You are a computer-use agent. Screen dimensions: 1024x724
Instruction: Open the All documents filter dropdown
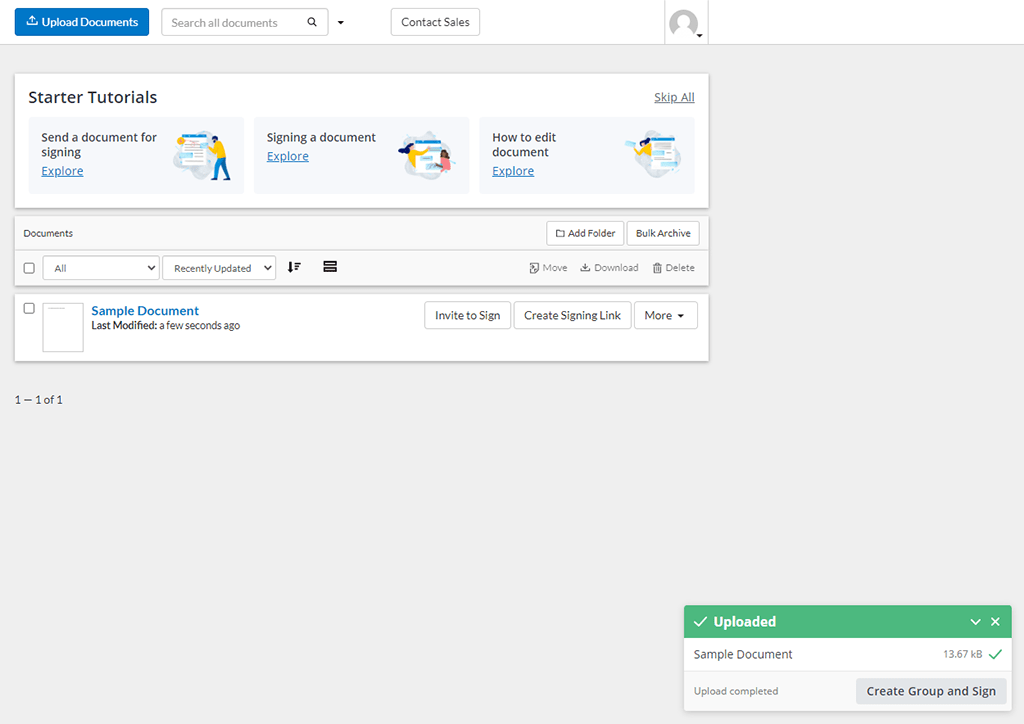coord(101,268)
